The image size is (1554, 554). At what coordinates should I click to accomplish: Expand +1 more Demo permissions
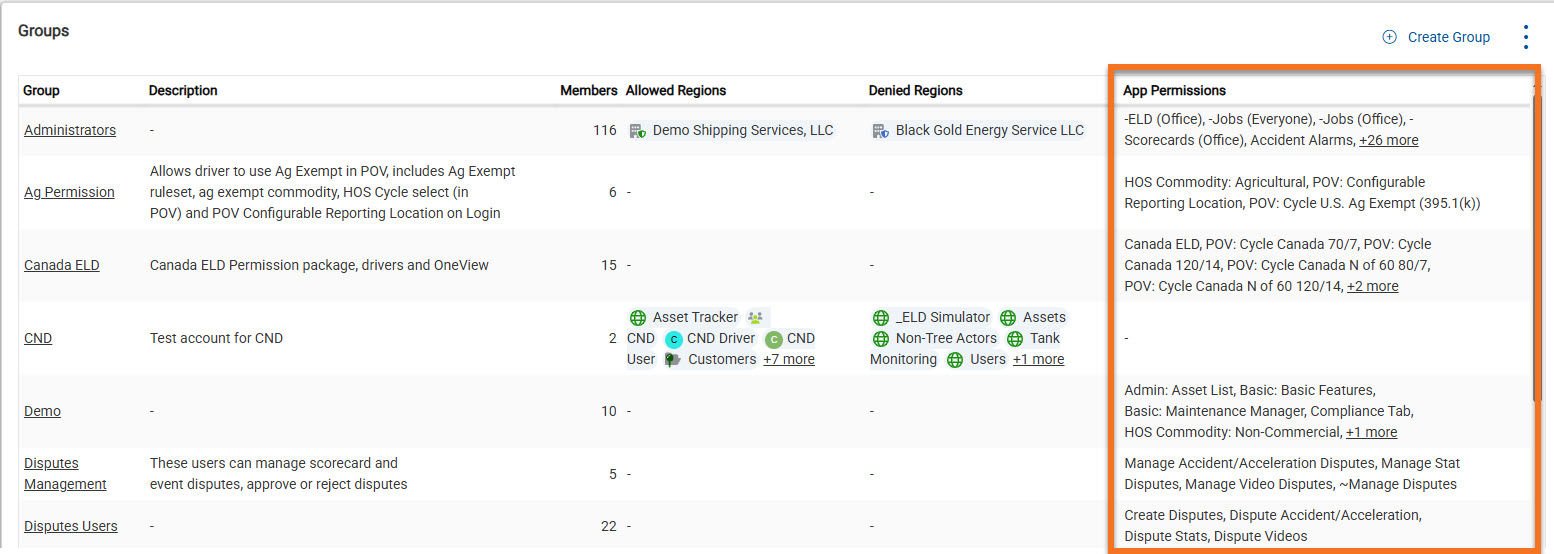point(1371,432)
